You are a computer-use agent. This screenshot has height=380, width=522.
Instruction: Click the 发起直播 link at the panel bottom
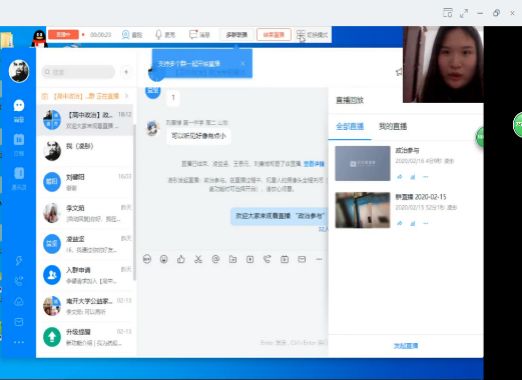(406, 346)
